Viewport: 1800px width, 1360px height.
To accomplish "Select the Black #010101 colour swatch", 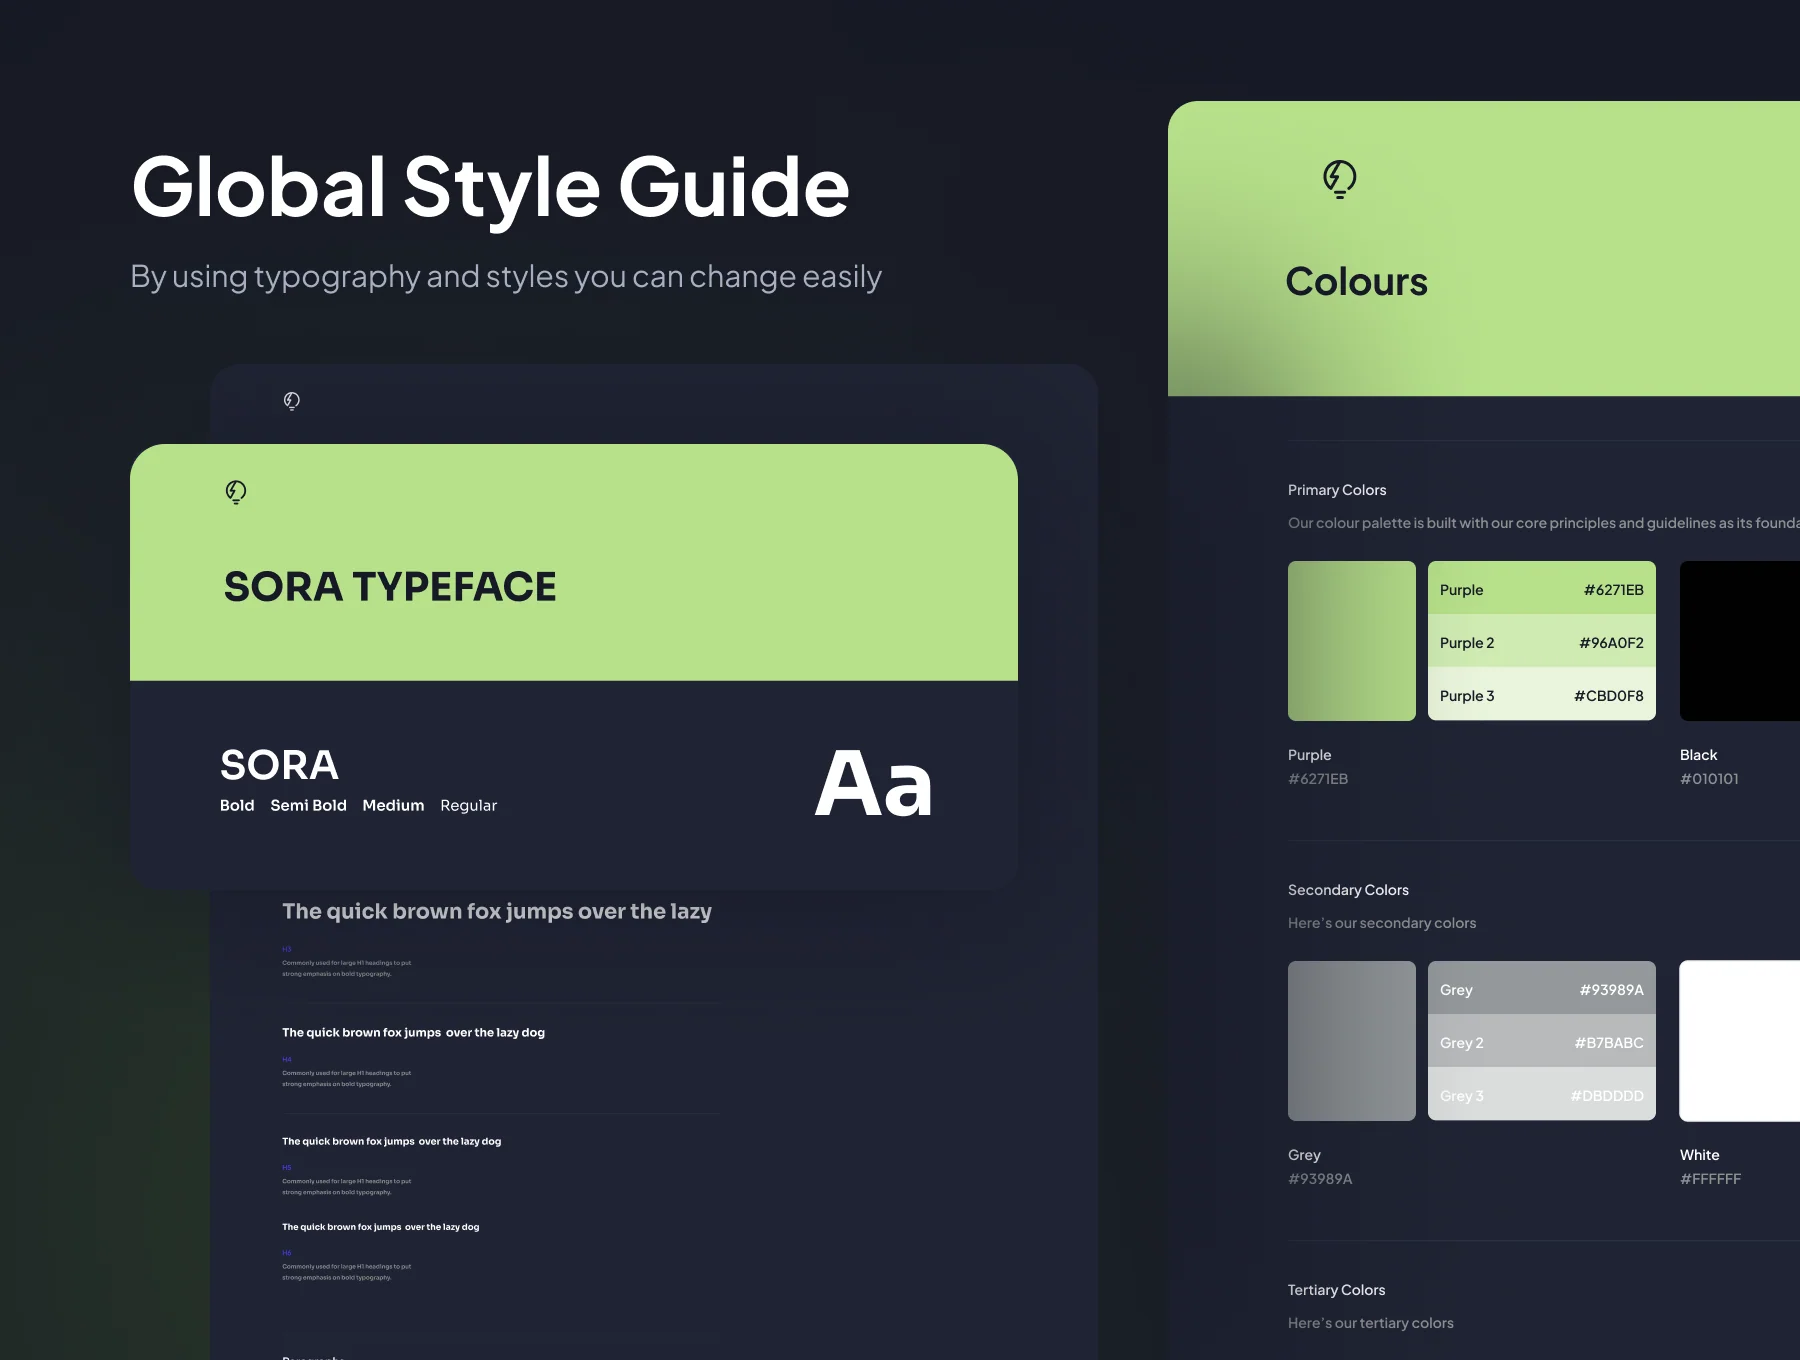I will point(1740,641).
